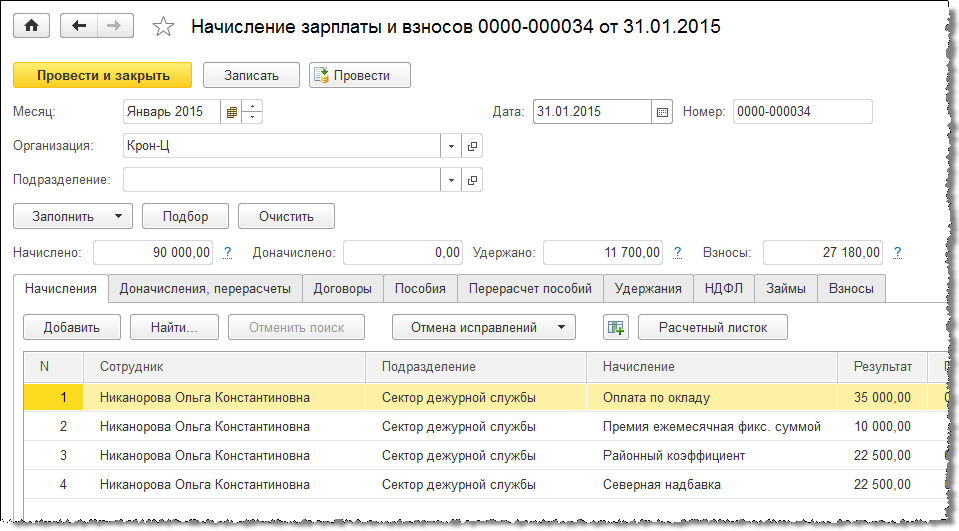
Task: Click the table settings icon near Расчетный листок
Action: pos(616,327)
